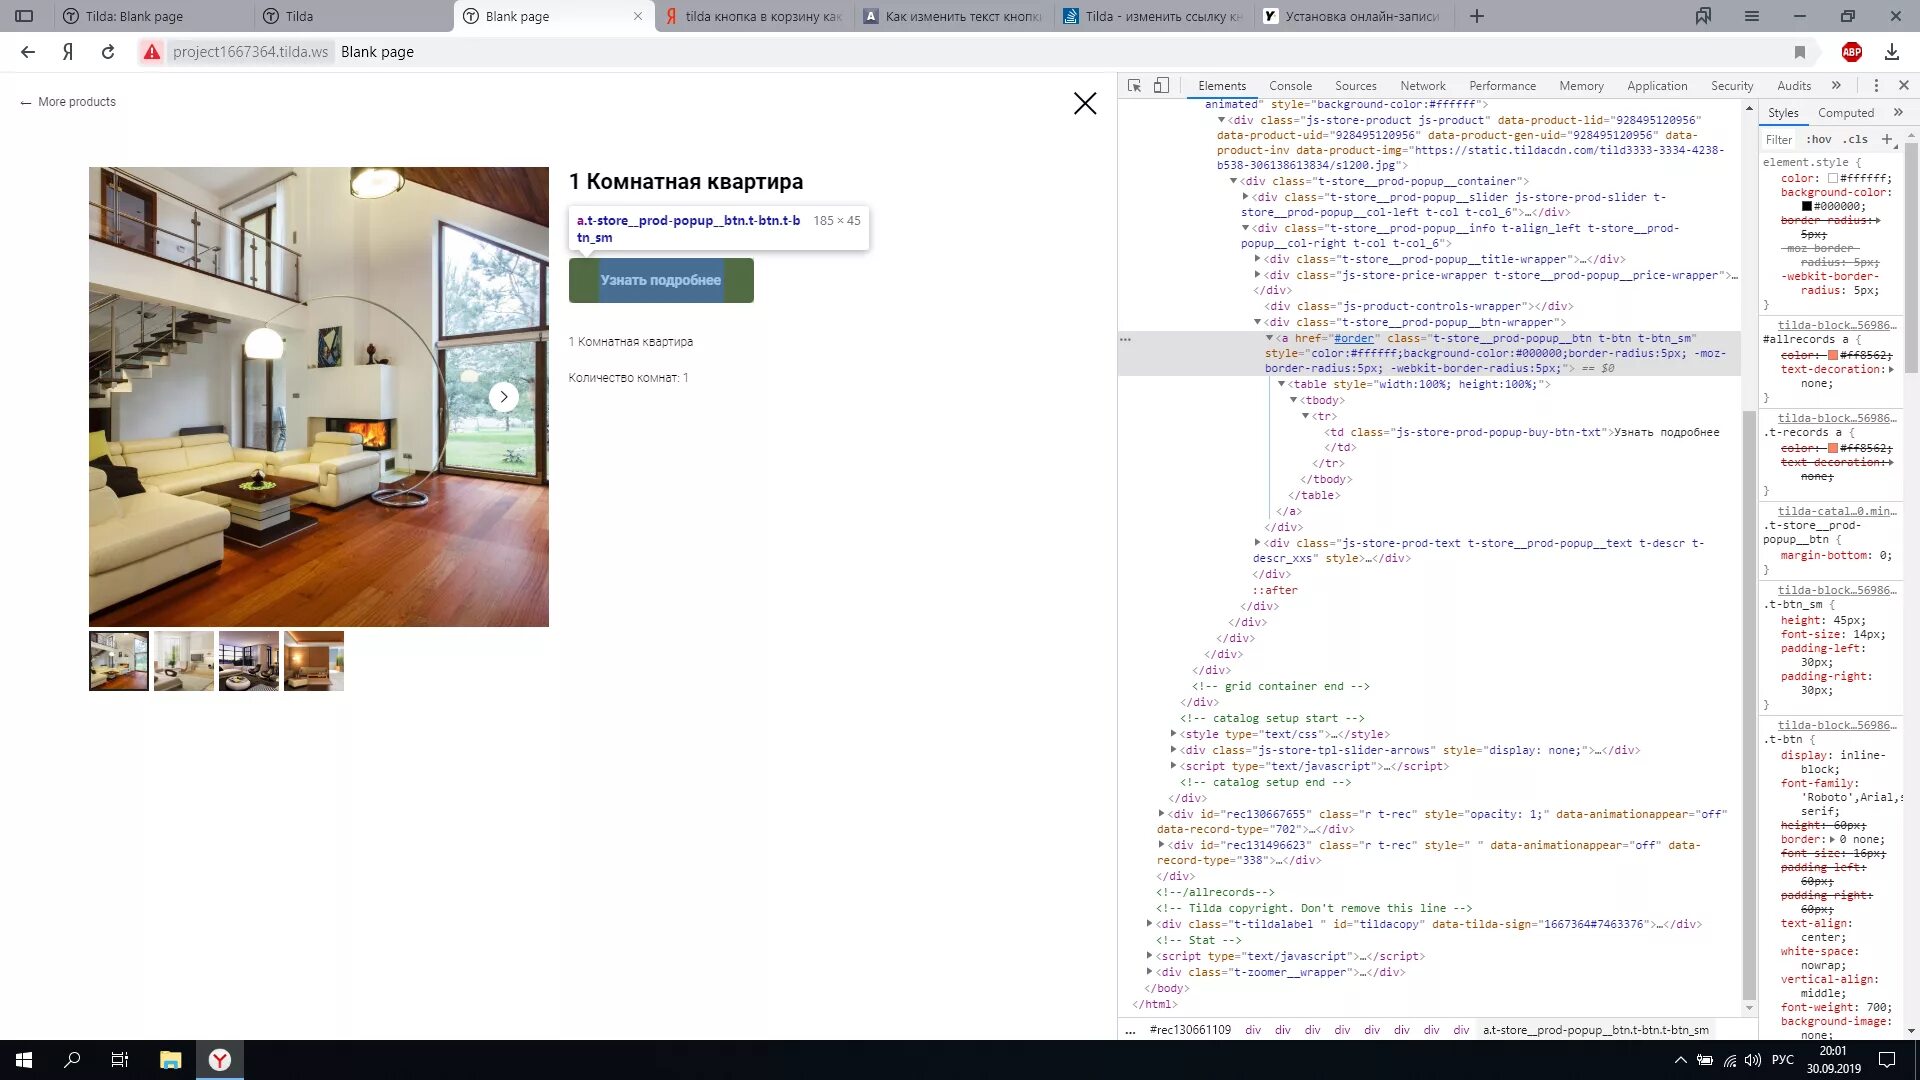Image resolution: width=1920 pixels, height=1080 pixels.
Task: Show more Styles sidebar tabs via chevron
Action: tap(1898, 113)
